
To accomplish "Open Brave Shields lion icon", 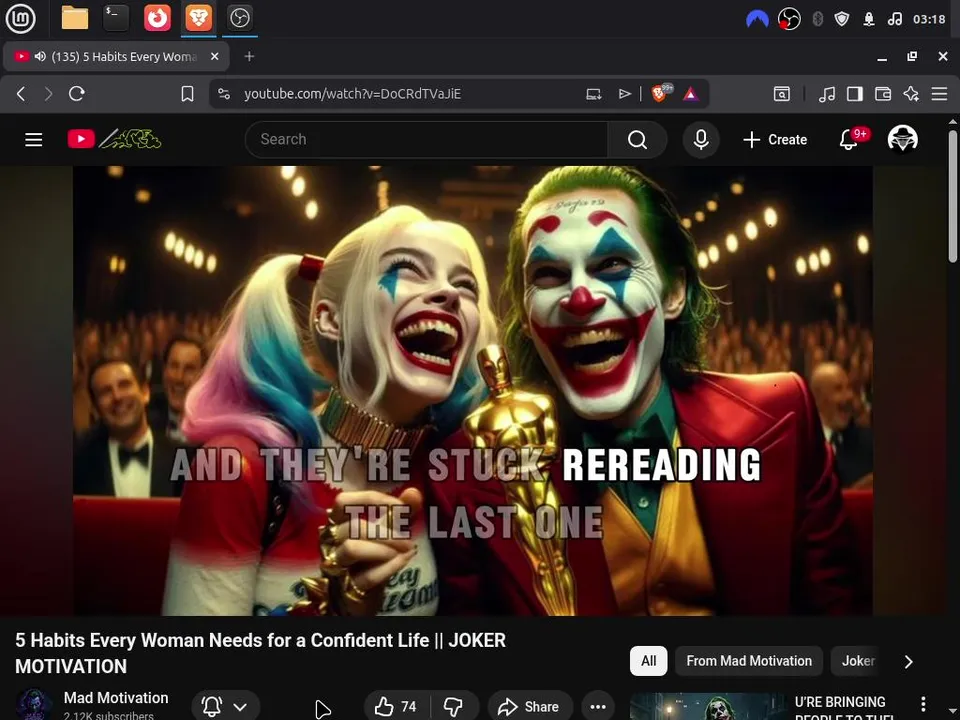I will click(x=661, y=93).
